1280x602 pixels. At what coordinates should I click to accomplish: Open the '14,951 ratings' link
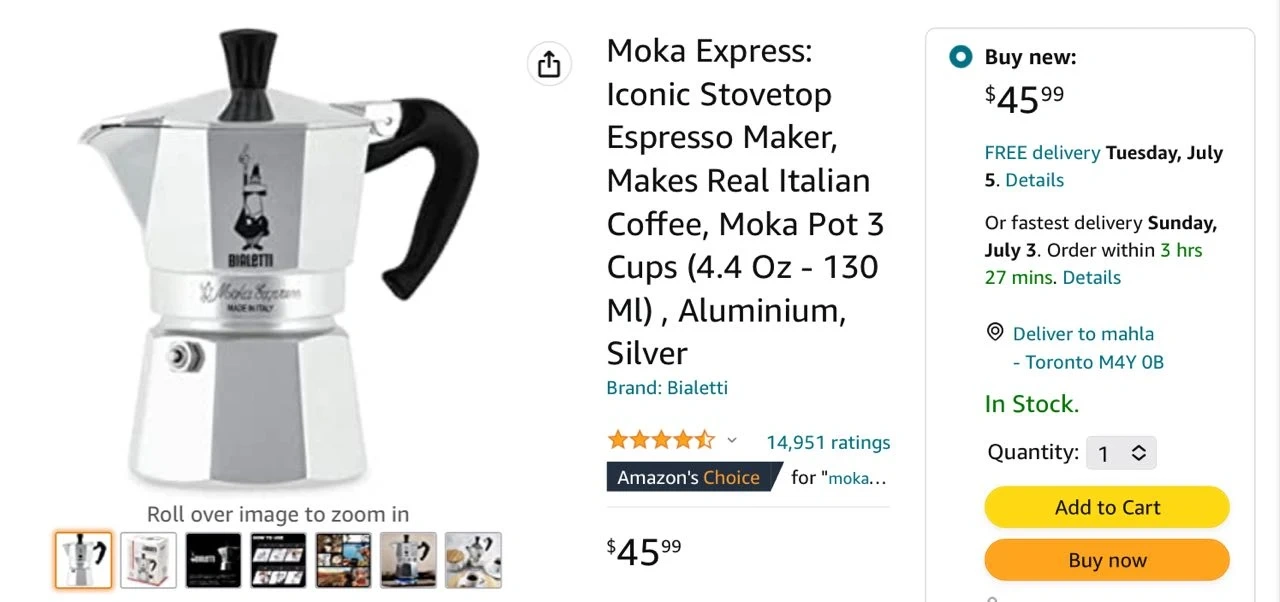tap(828, 442)
